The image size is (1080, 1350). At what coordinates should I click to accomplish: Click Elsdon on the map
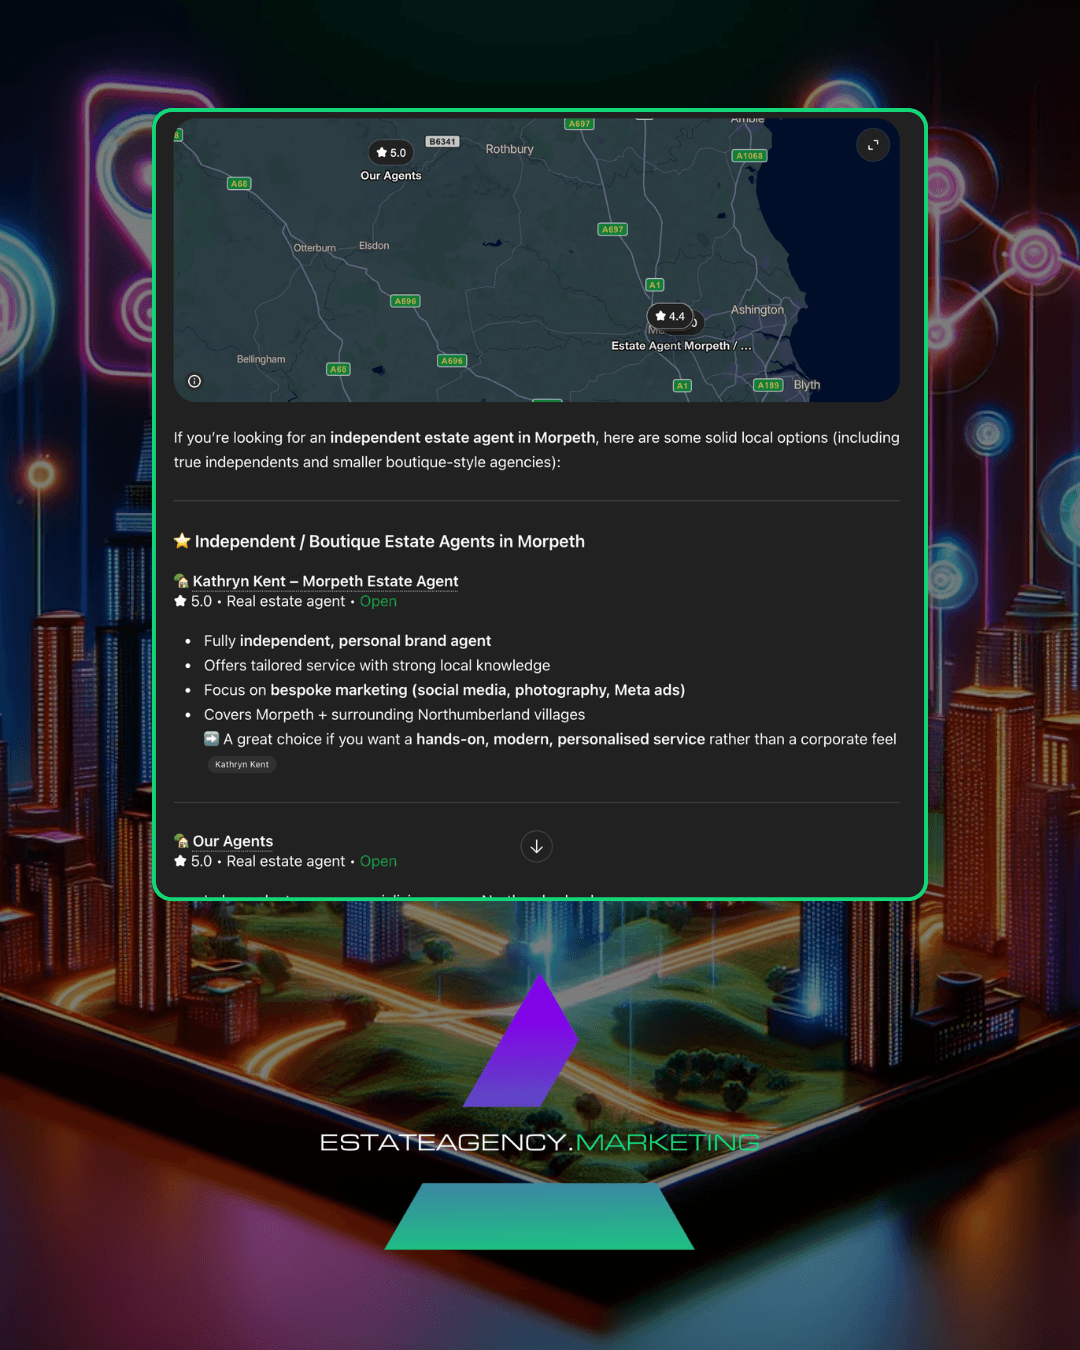374,246
